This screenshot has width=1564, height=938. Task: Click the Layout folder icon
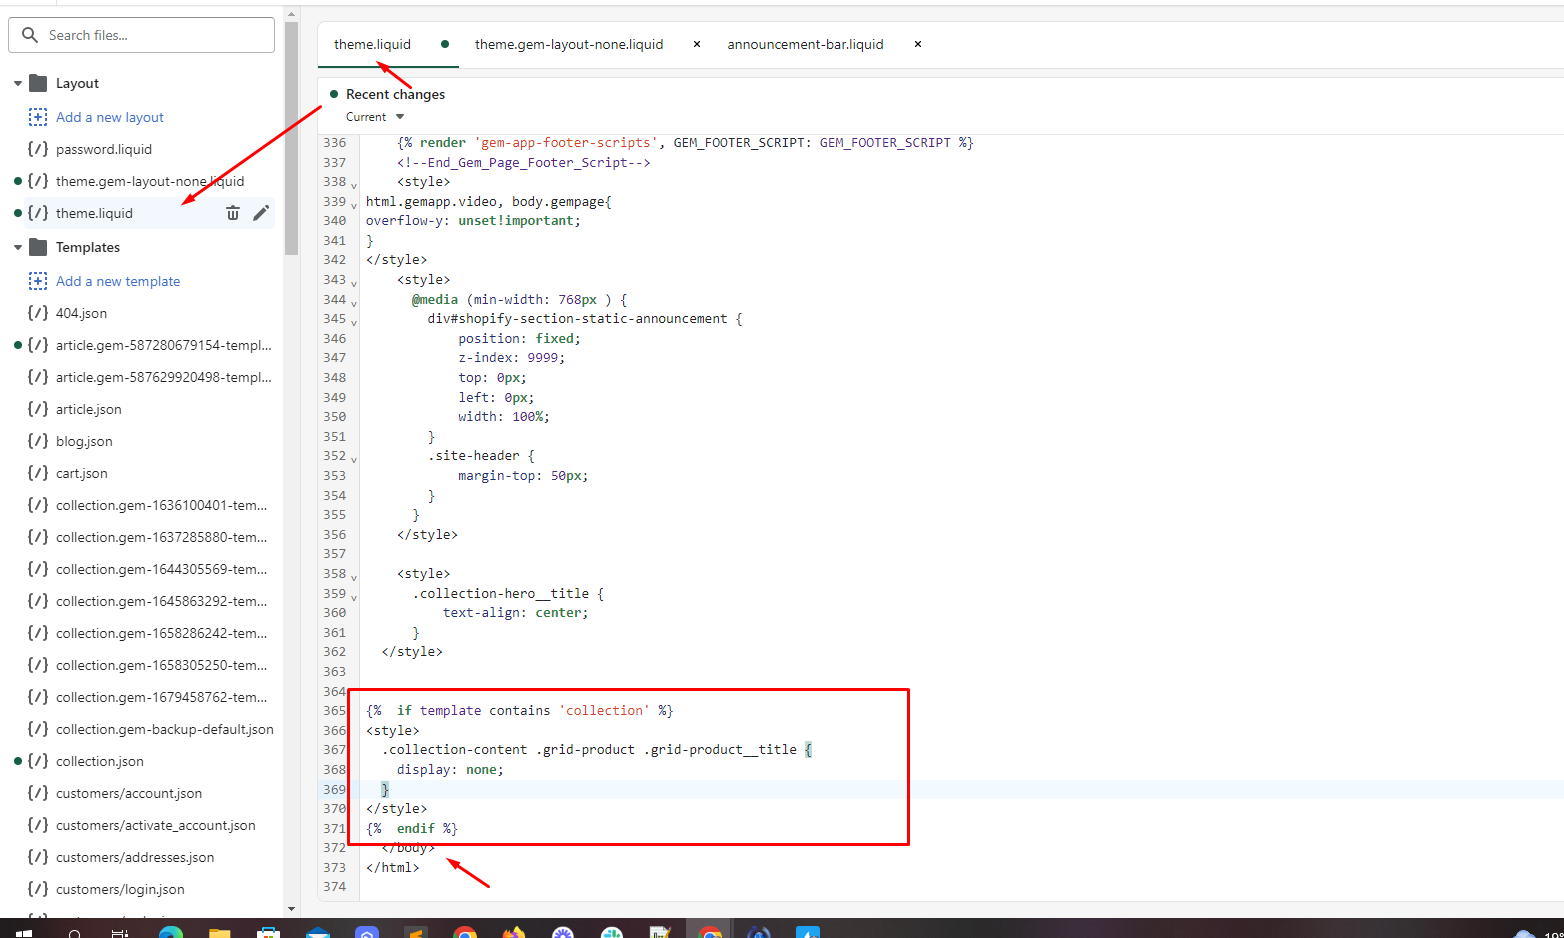38,83
